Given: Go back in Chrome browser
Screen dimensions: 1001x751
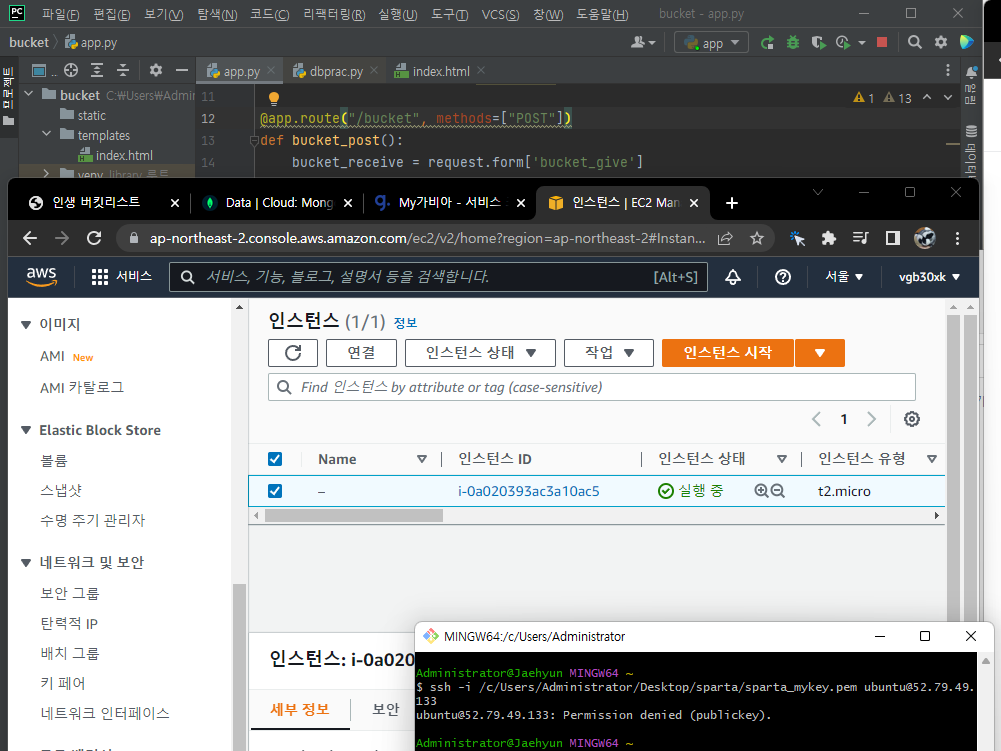Looking at the screenshot, I should [x=30, y=238].
